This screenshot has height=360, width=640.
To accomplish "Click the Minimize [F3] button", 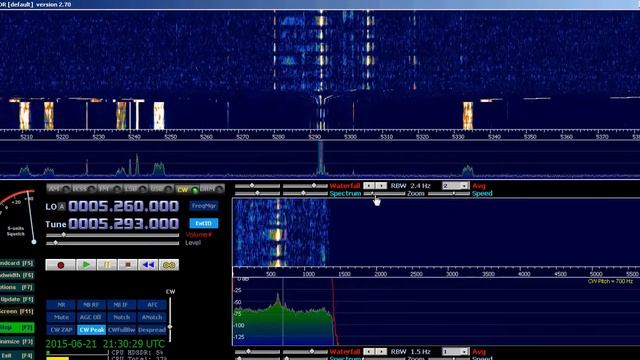I will (x=17, y=342).
